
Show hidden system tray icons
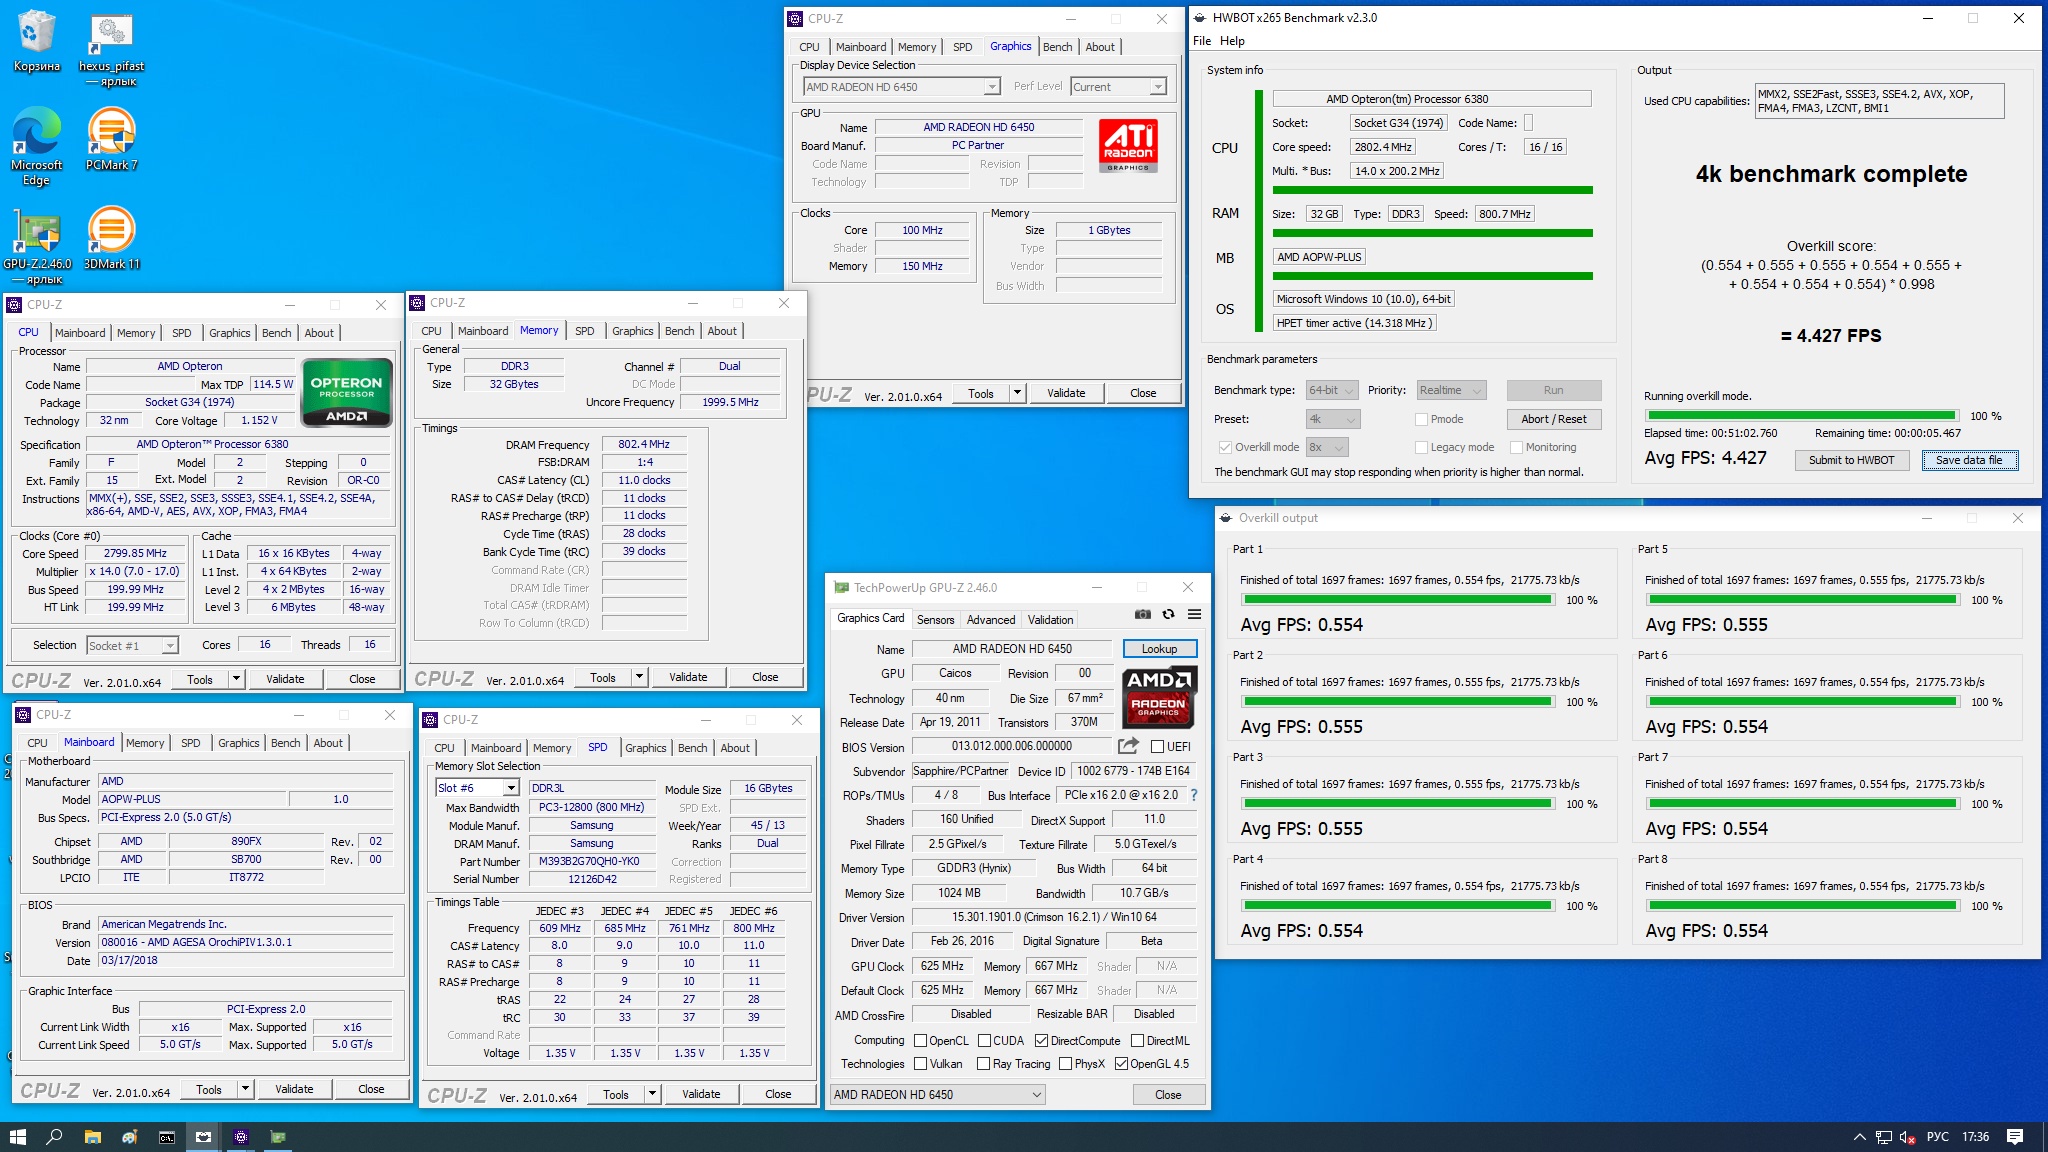(x=1859, y=1137)
